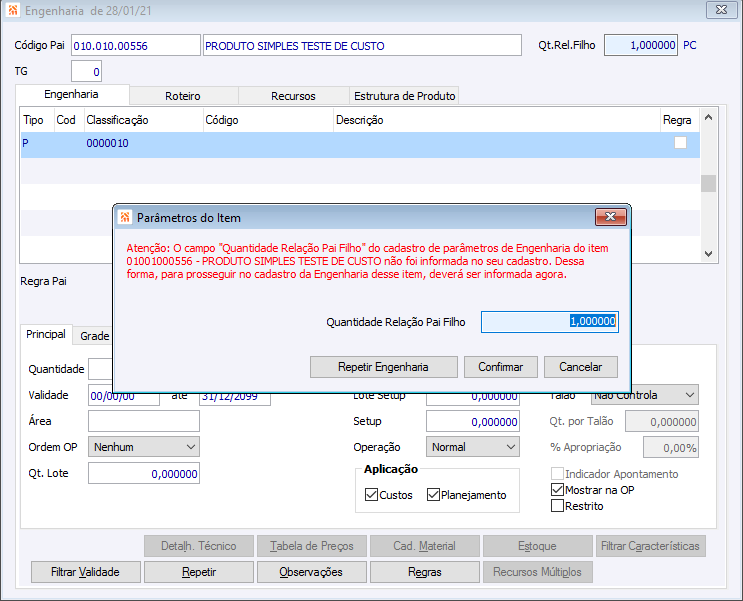Click the grid scrollbar down arrow
The image size is (743, 601).
tap(708, 254)
